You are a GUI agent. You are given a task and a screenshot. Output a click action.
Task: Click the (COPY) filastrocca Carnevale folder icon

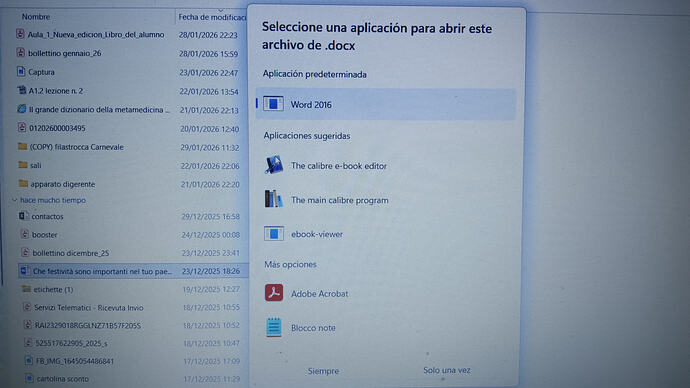click(22, 146)
